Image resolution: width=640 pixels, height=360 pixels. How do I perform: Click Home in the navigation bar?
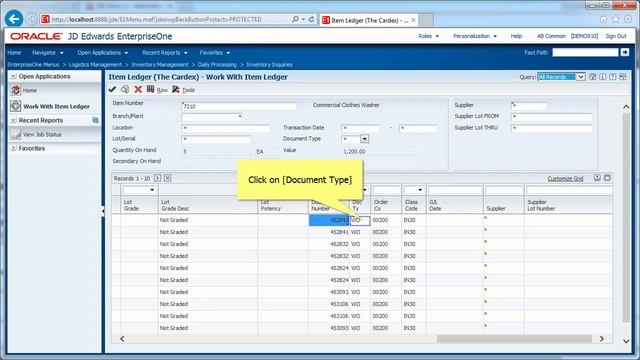[14, 53]
